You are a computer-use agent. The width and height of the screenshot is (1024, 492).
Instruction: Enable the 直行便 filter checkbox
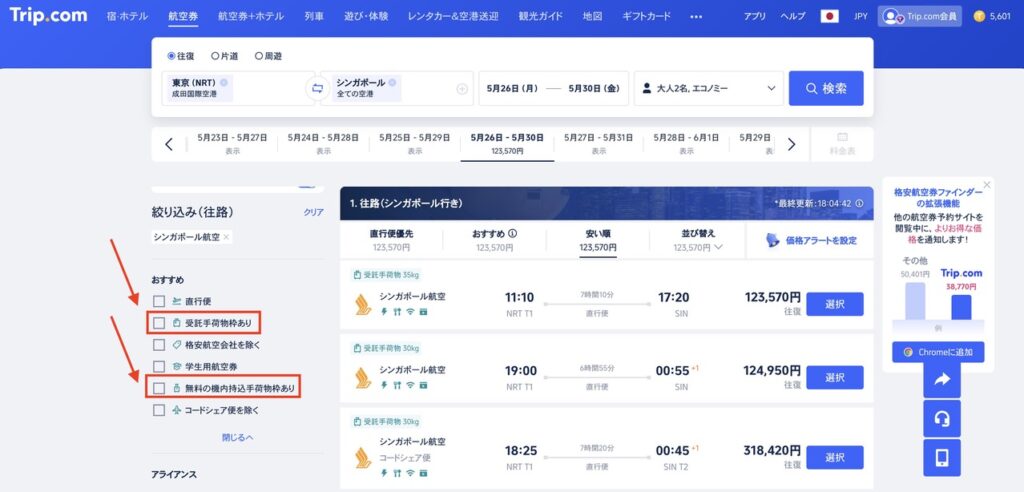click(159, 301)
